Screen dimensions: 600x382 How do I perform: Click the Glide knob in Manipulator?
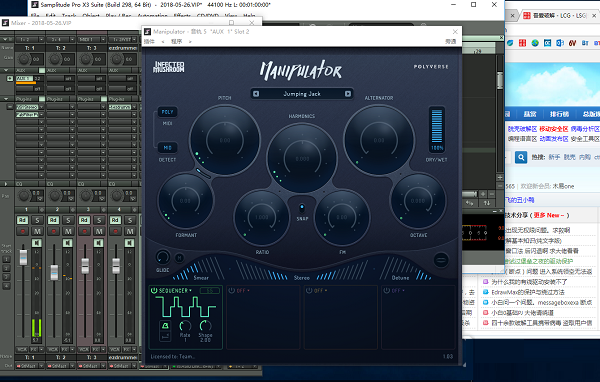[x=163, y=257]
